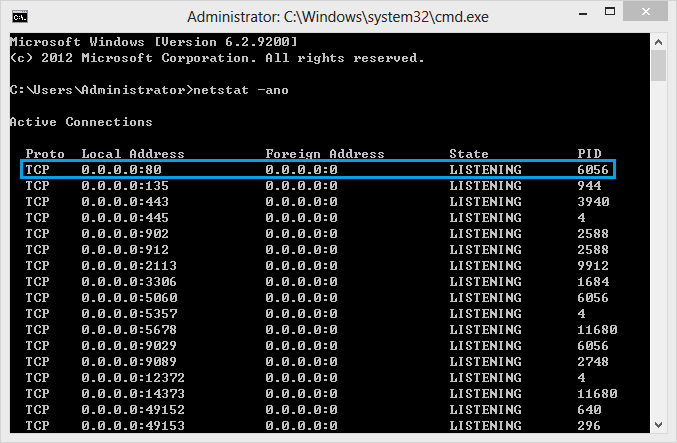
Task: Click PID 3940
Action: (593, 202)
